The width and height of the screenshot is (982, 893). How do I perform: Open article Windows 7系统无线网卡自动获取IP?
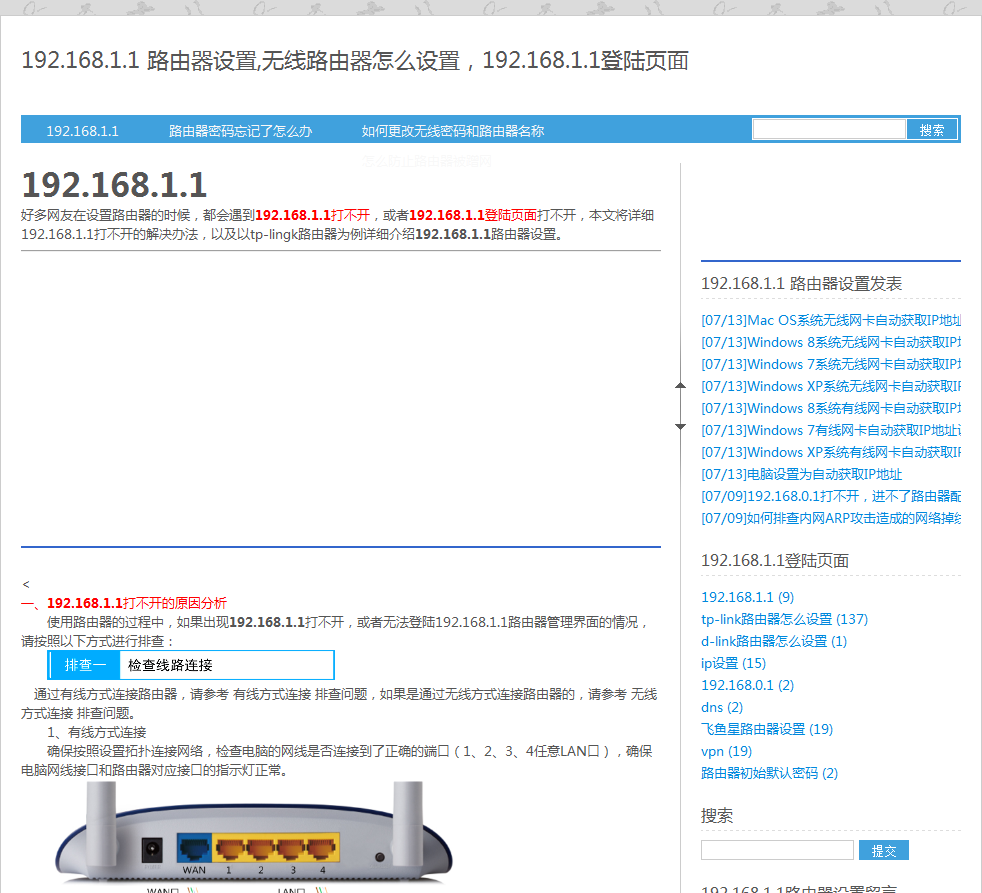tap(830, 364)
